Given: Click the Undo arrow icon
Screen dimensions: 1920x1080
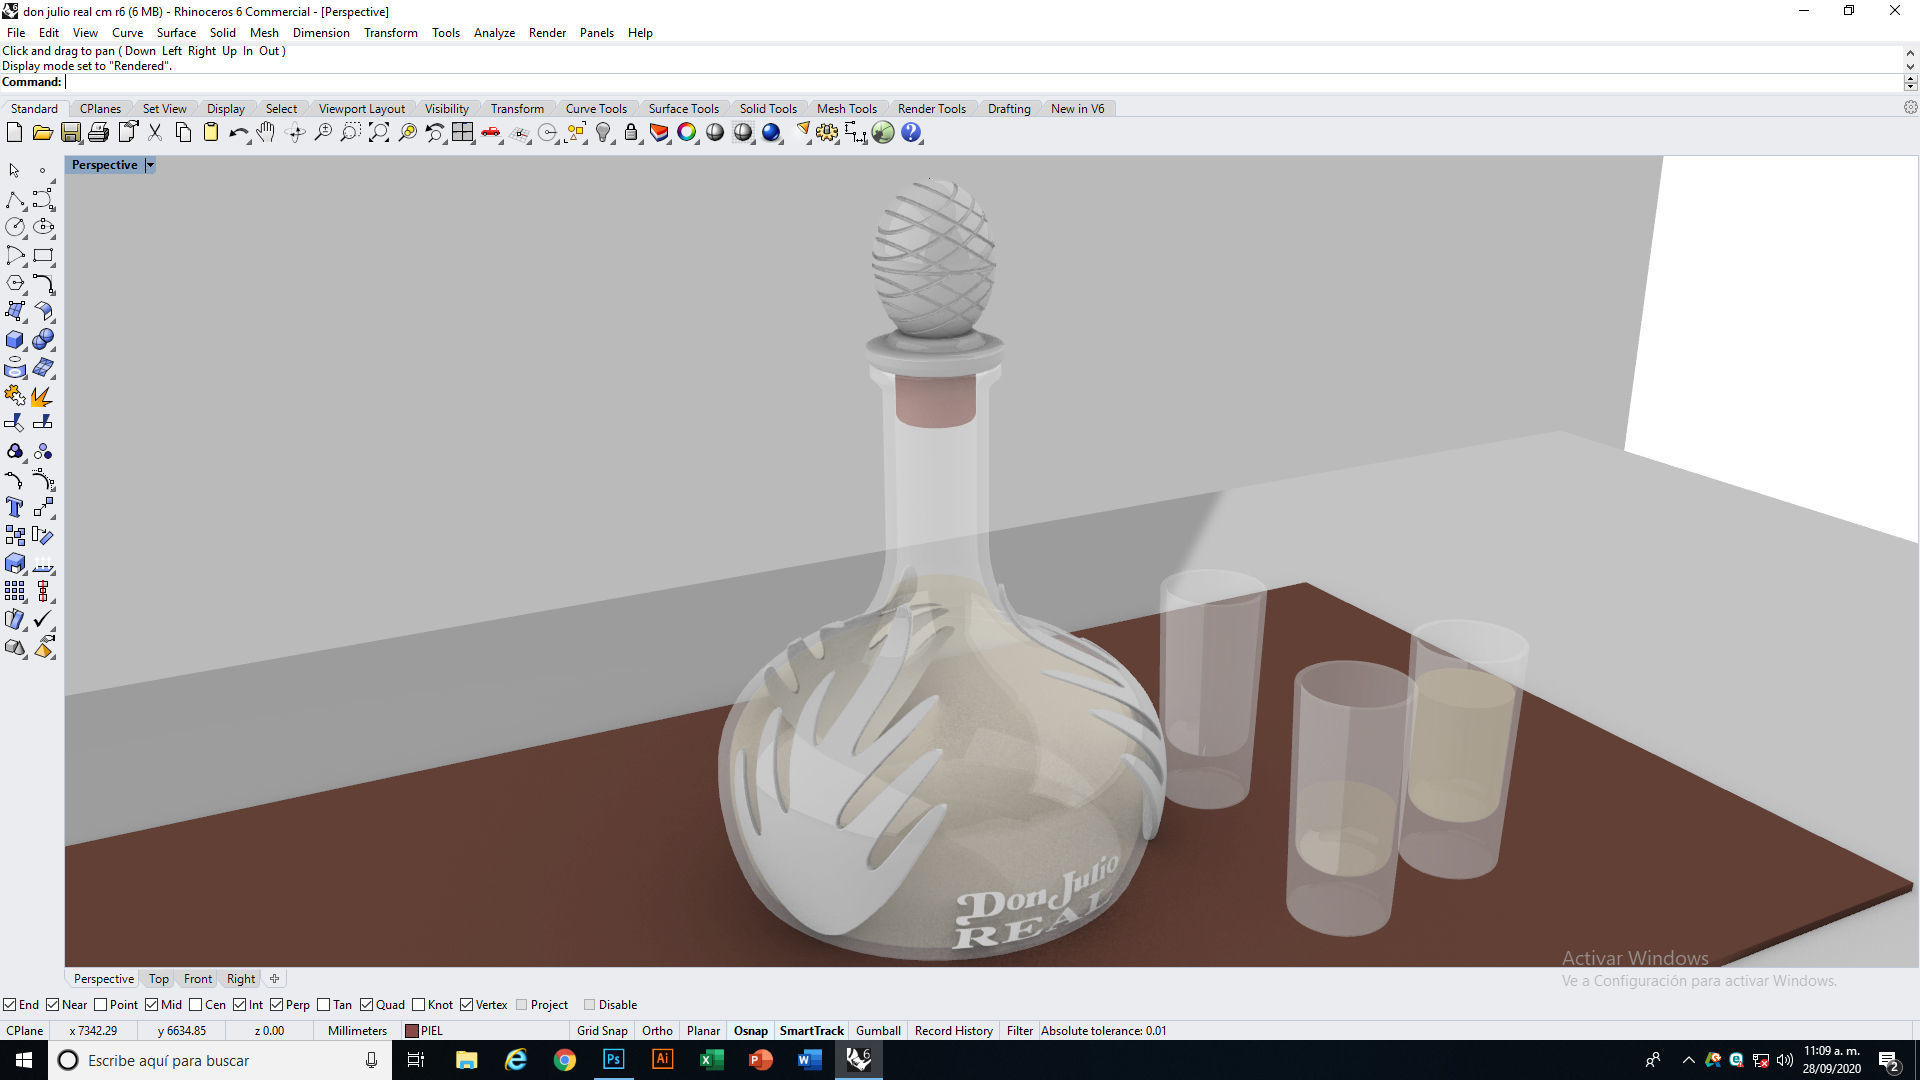Looking at the screenshot, I should tap(238, 132).
